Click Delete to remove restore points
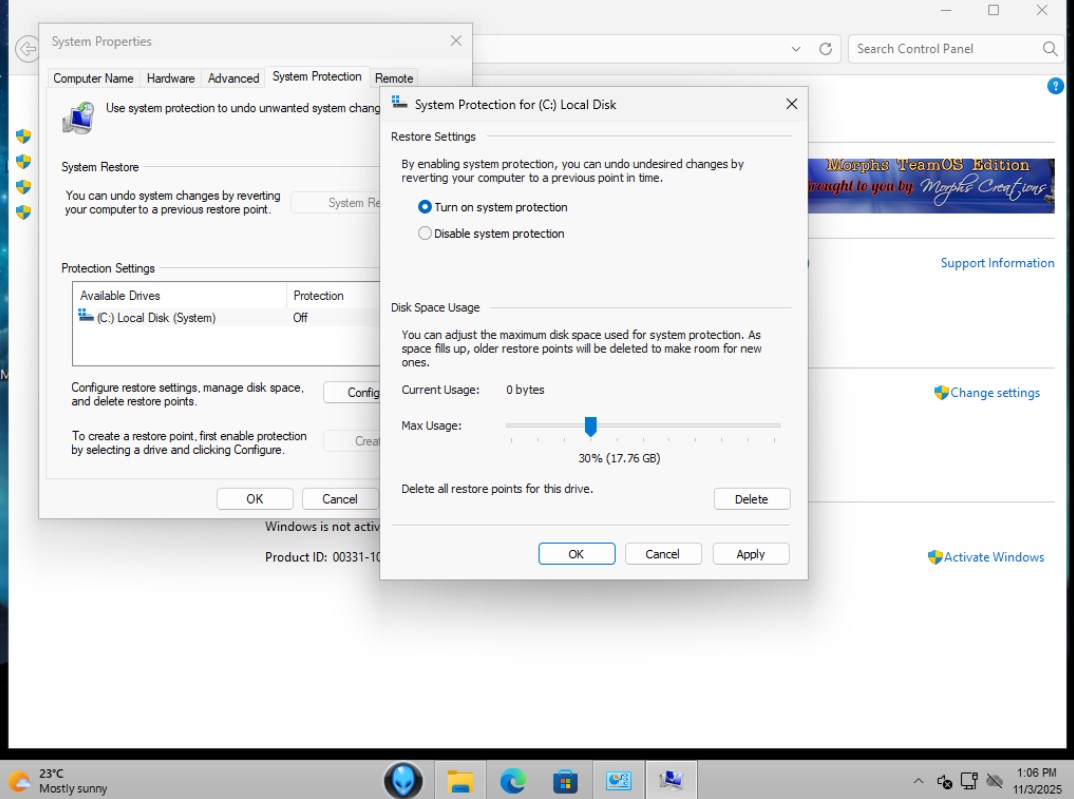 point(751,499)
